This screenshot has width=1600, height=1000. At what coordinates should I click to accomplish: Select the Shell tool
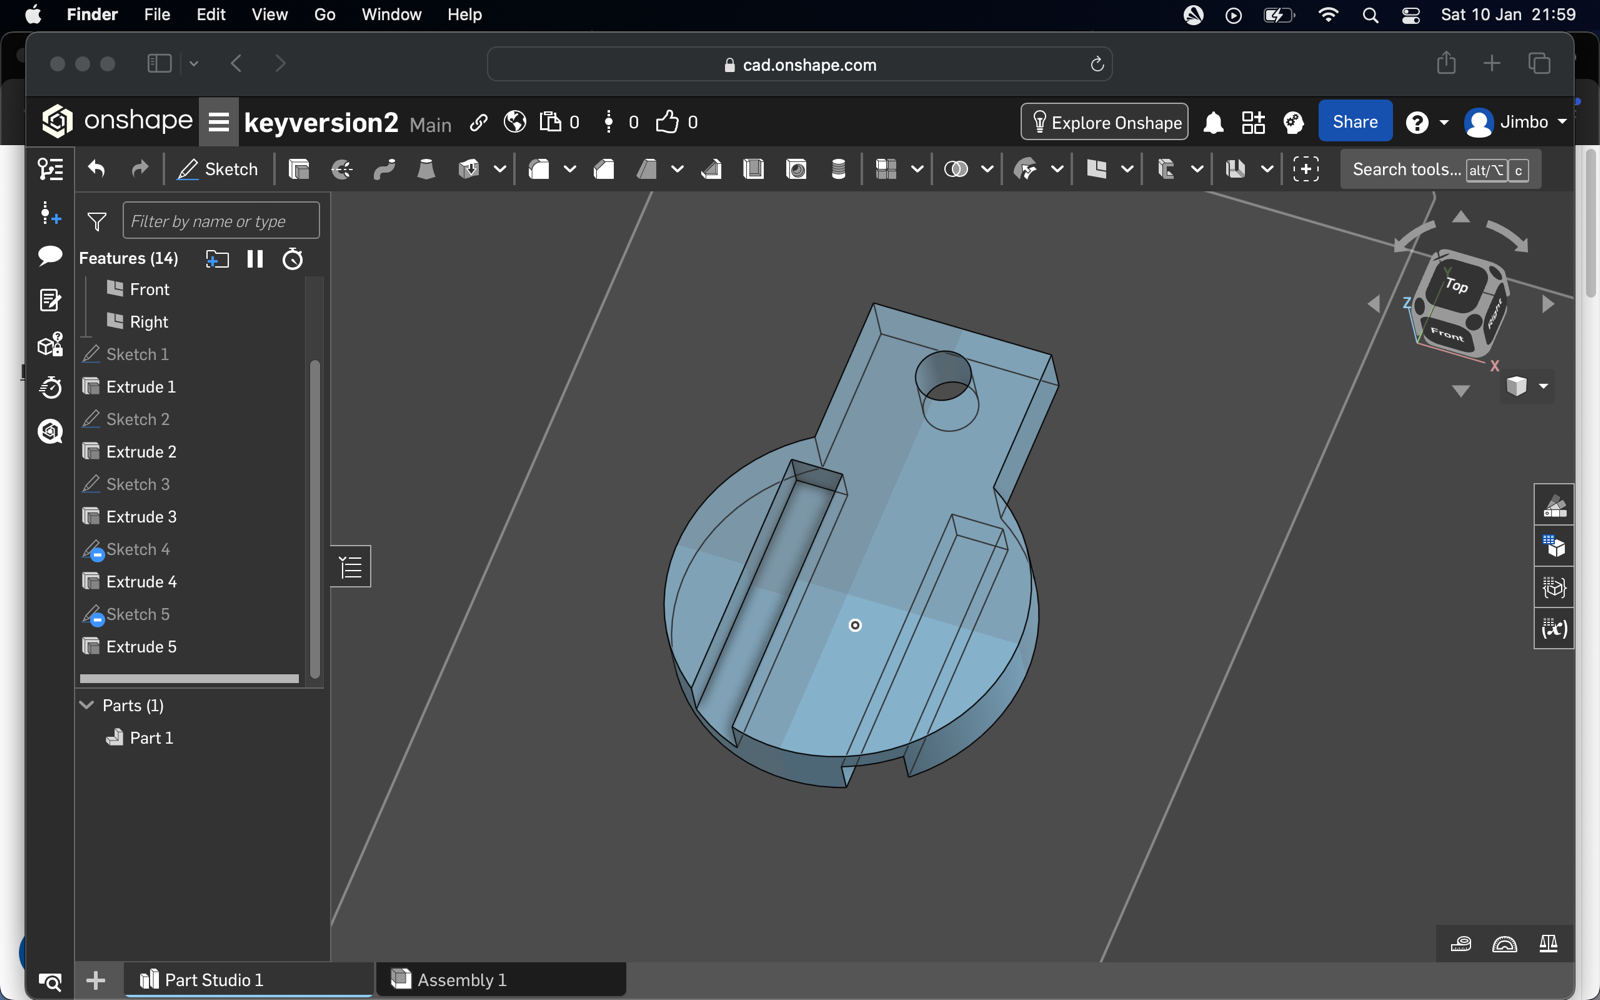point(754,169)
